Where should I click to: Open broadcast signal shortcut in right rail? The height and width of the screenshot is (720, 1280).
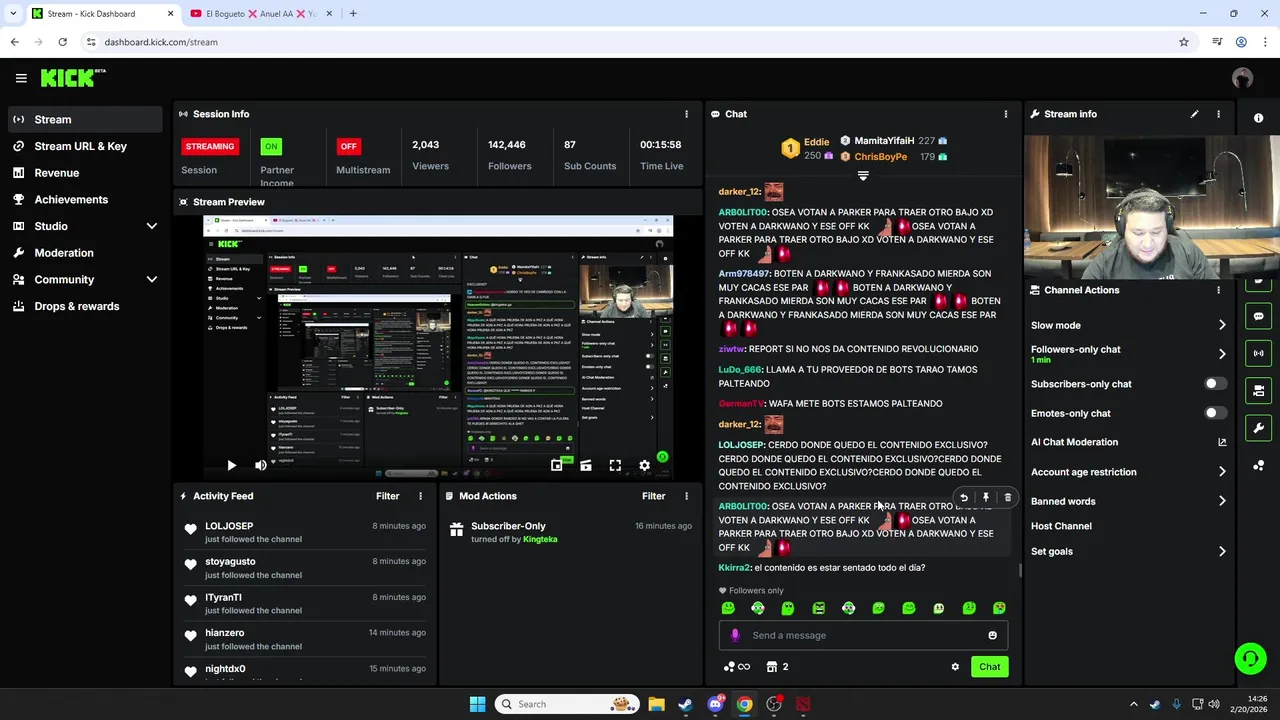tap(1258, 353)
